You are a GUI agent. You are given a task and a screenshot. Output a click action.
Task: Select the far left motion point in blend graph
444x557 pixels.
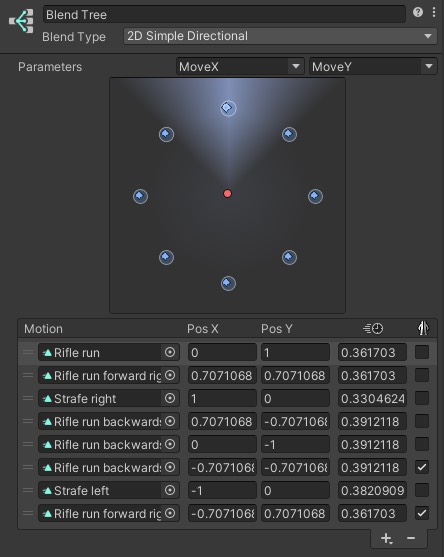(x=140, y=196)
